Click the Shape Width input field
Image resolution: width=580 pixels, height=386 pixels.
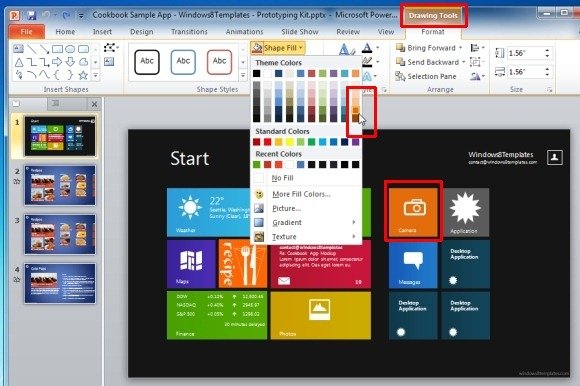[x=525, y=72]
